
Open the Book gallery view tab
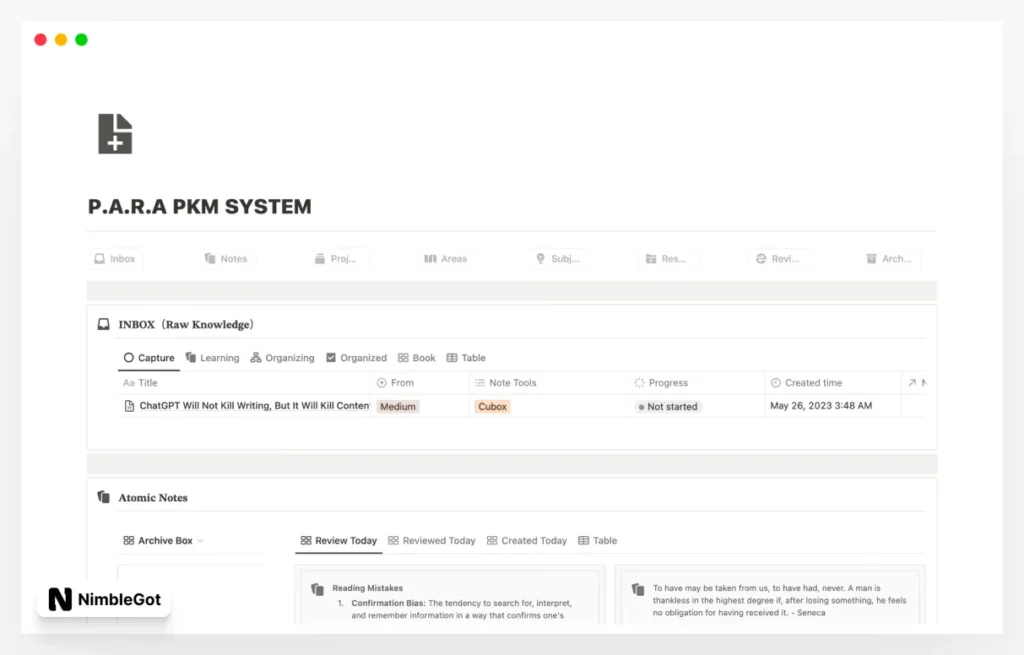[416, 358]
